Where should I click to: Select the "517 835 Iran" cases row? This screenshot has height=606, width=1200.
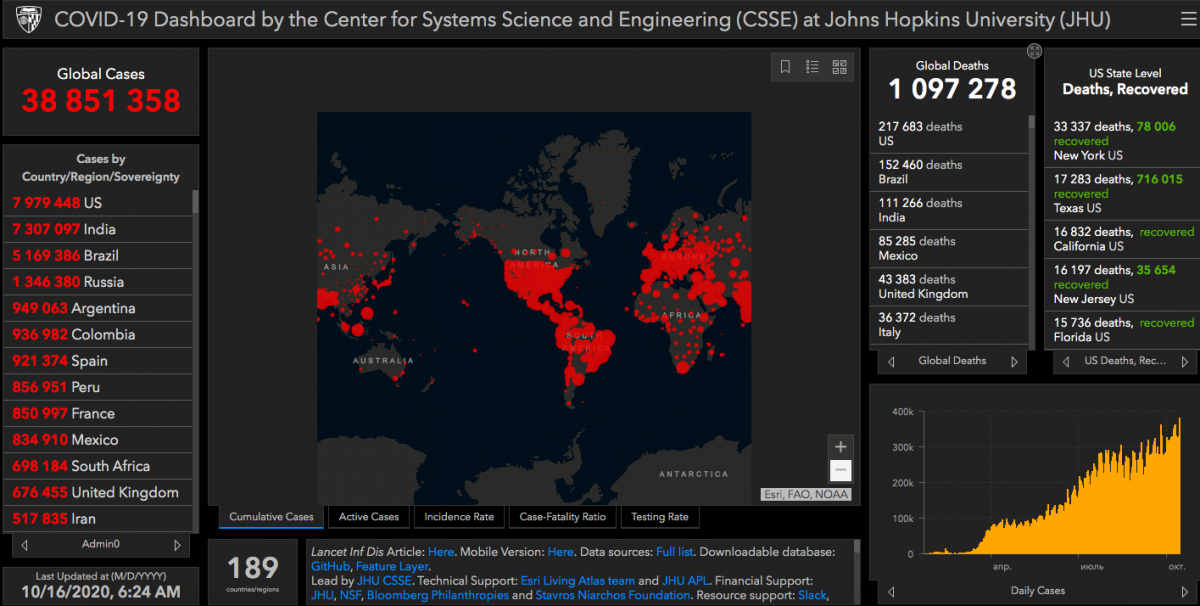[x=98, y=519]
